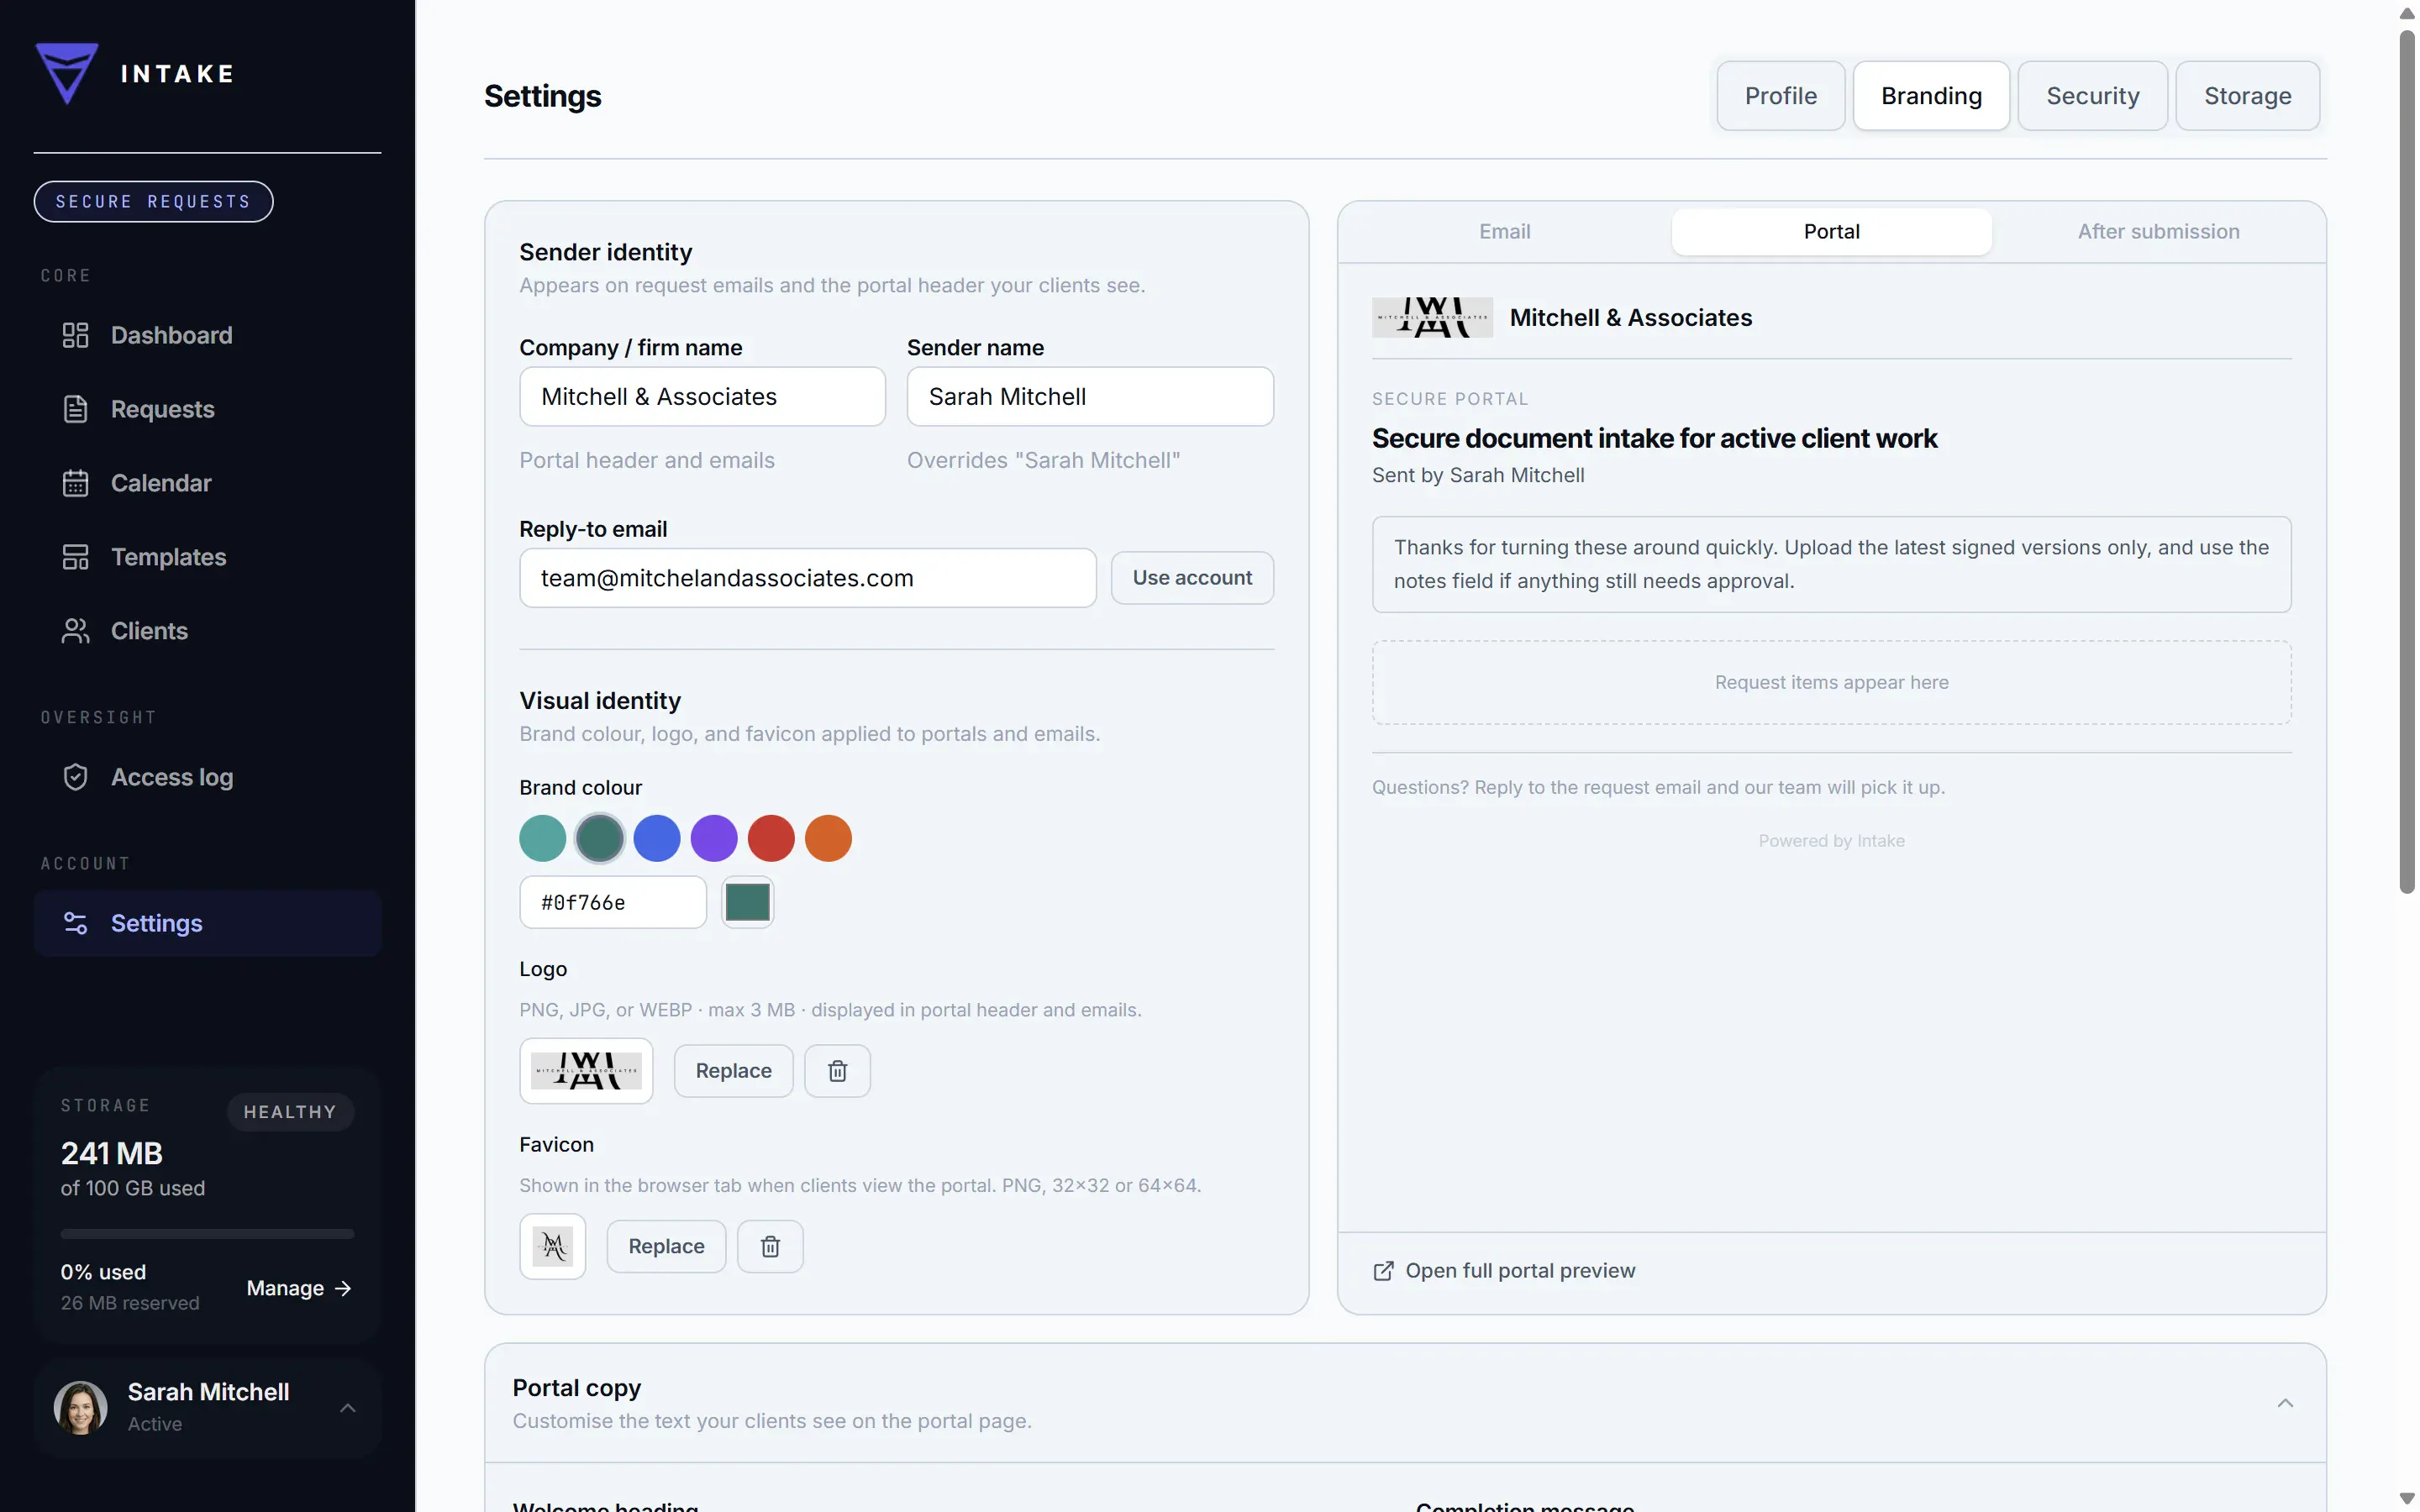Open the Access log

click(207, 777)
